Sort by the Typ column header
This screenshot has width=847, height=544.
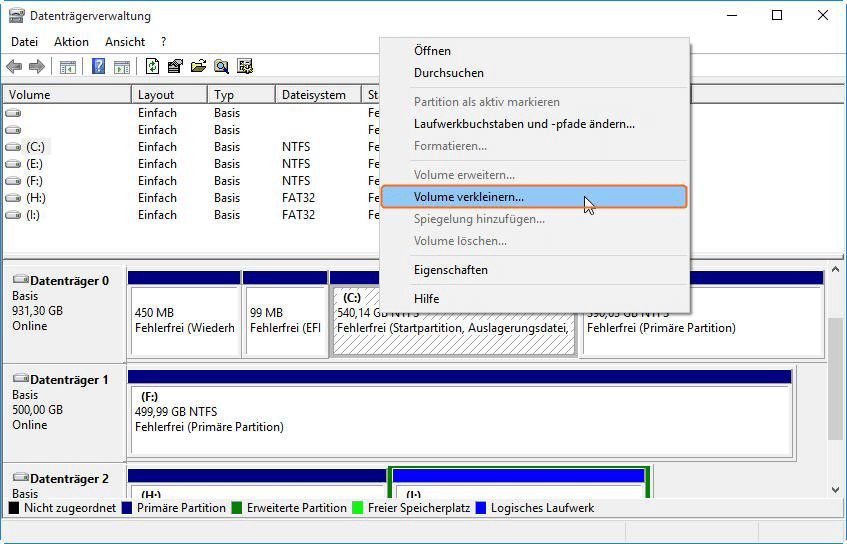pos(241,95)
